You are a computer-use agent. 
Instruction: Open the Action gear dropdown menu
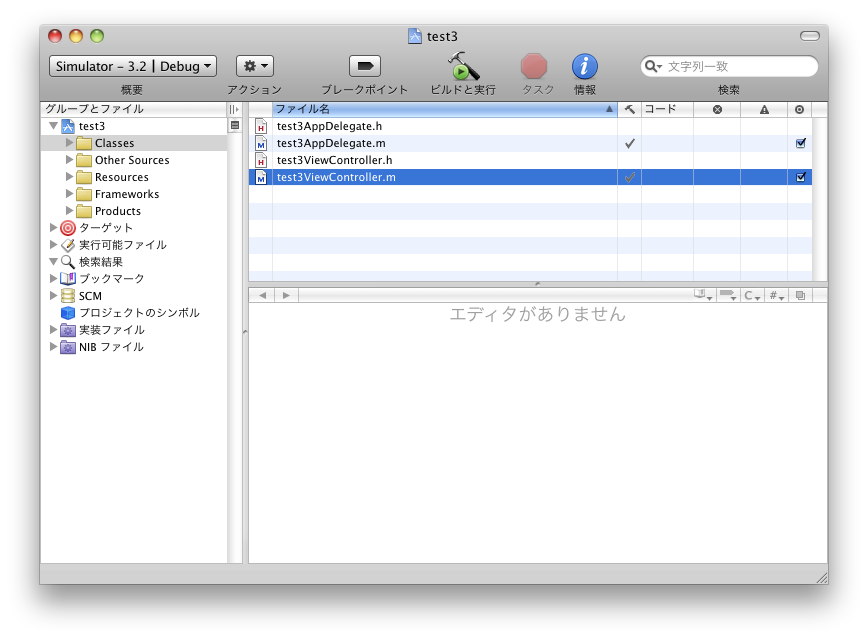coord(254,66)
